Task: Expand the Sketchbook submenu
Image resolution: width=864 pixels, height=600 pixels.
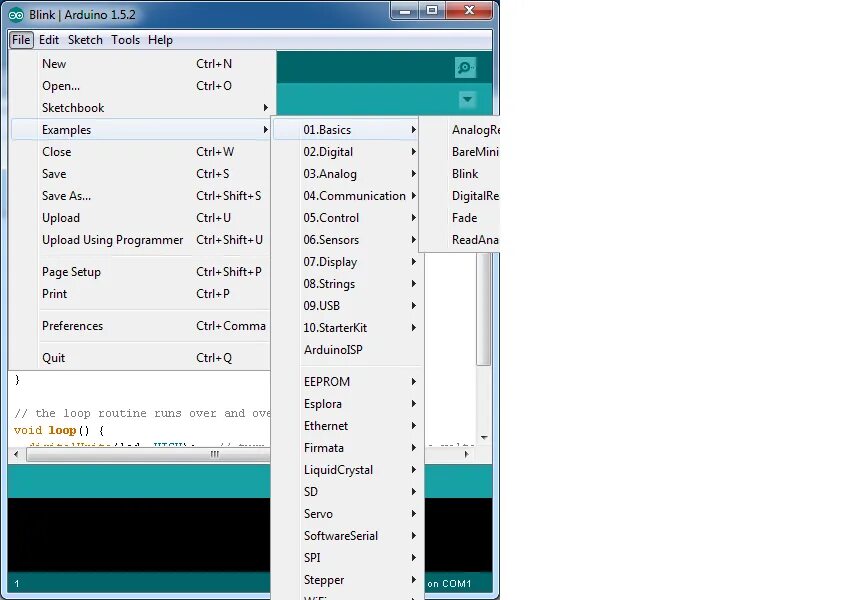Action: (141, 108)
